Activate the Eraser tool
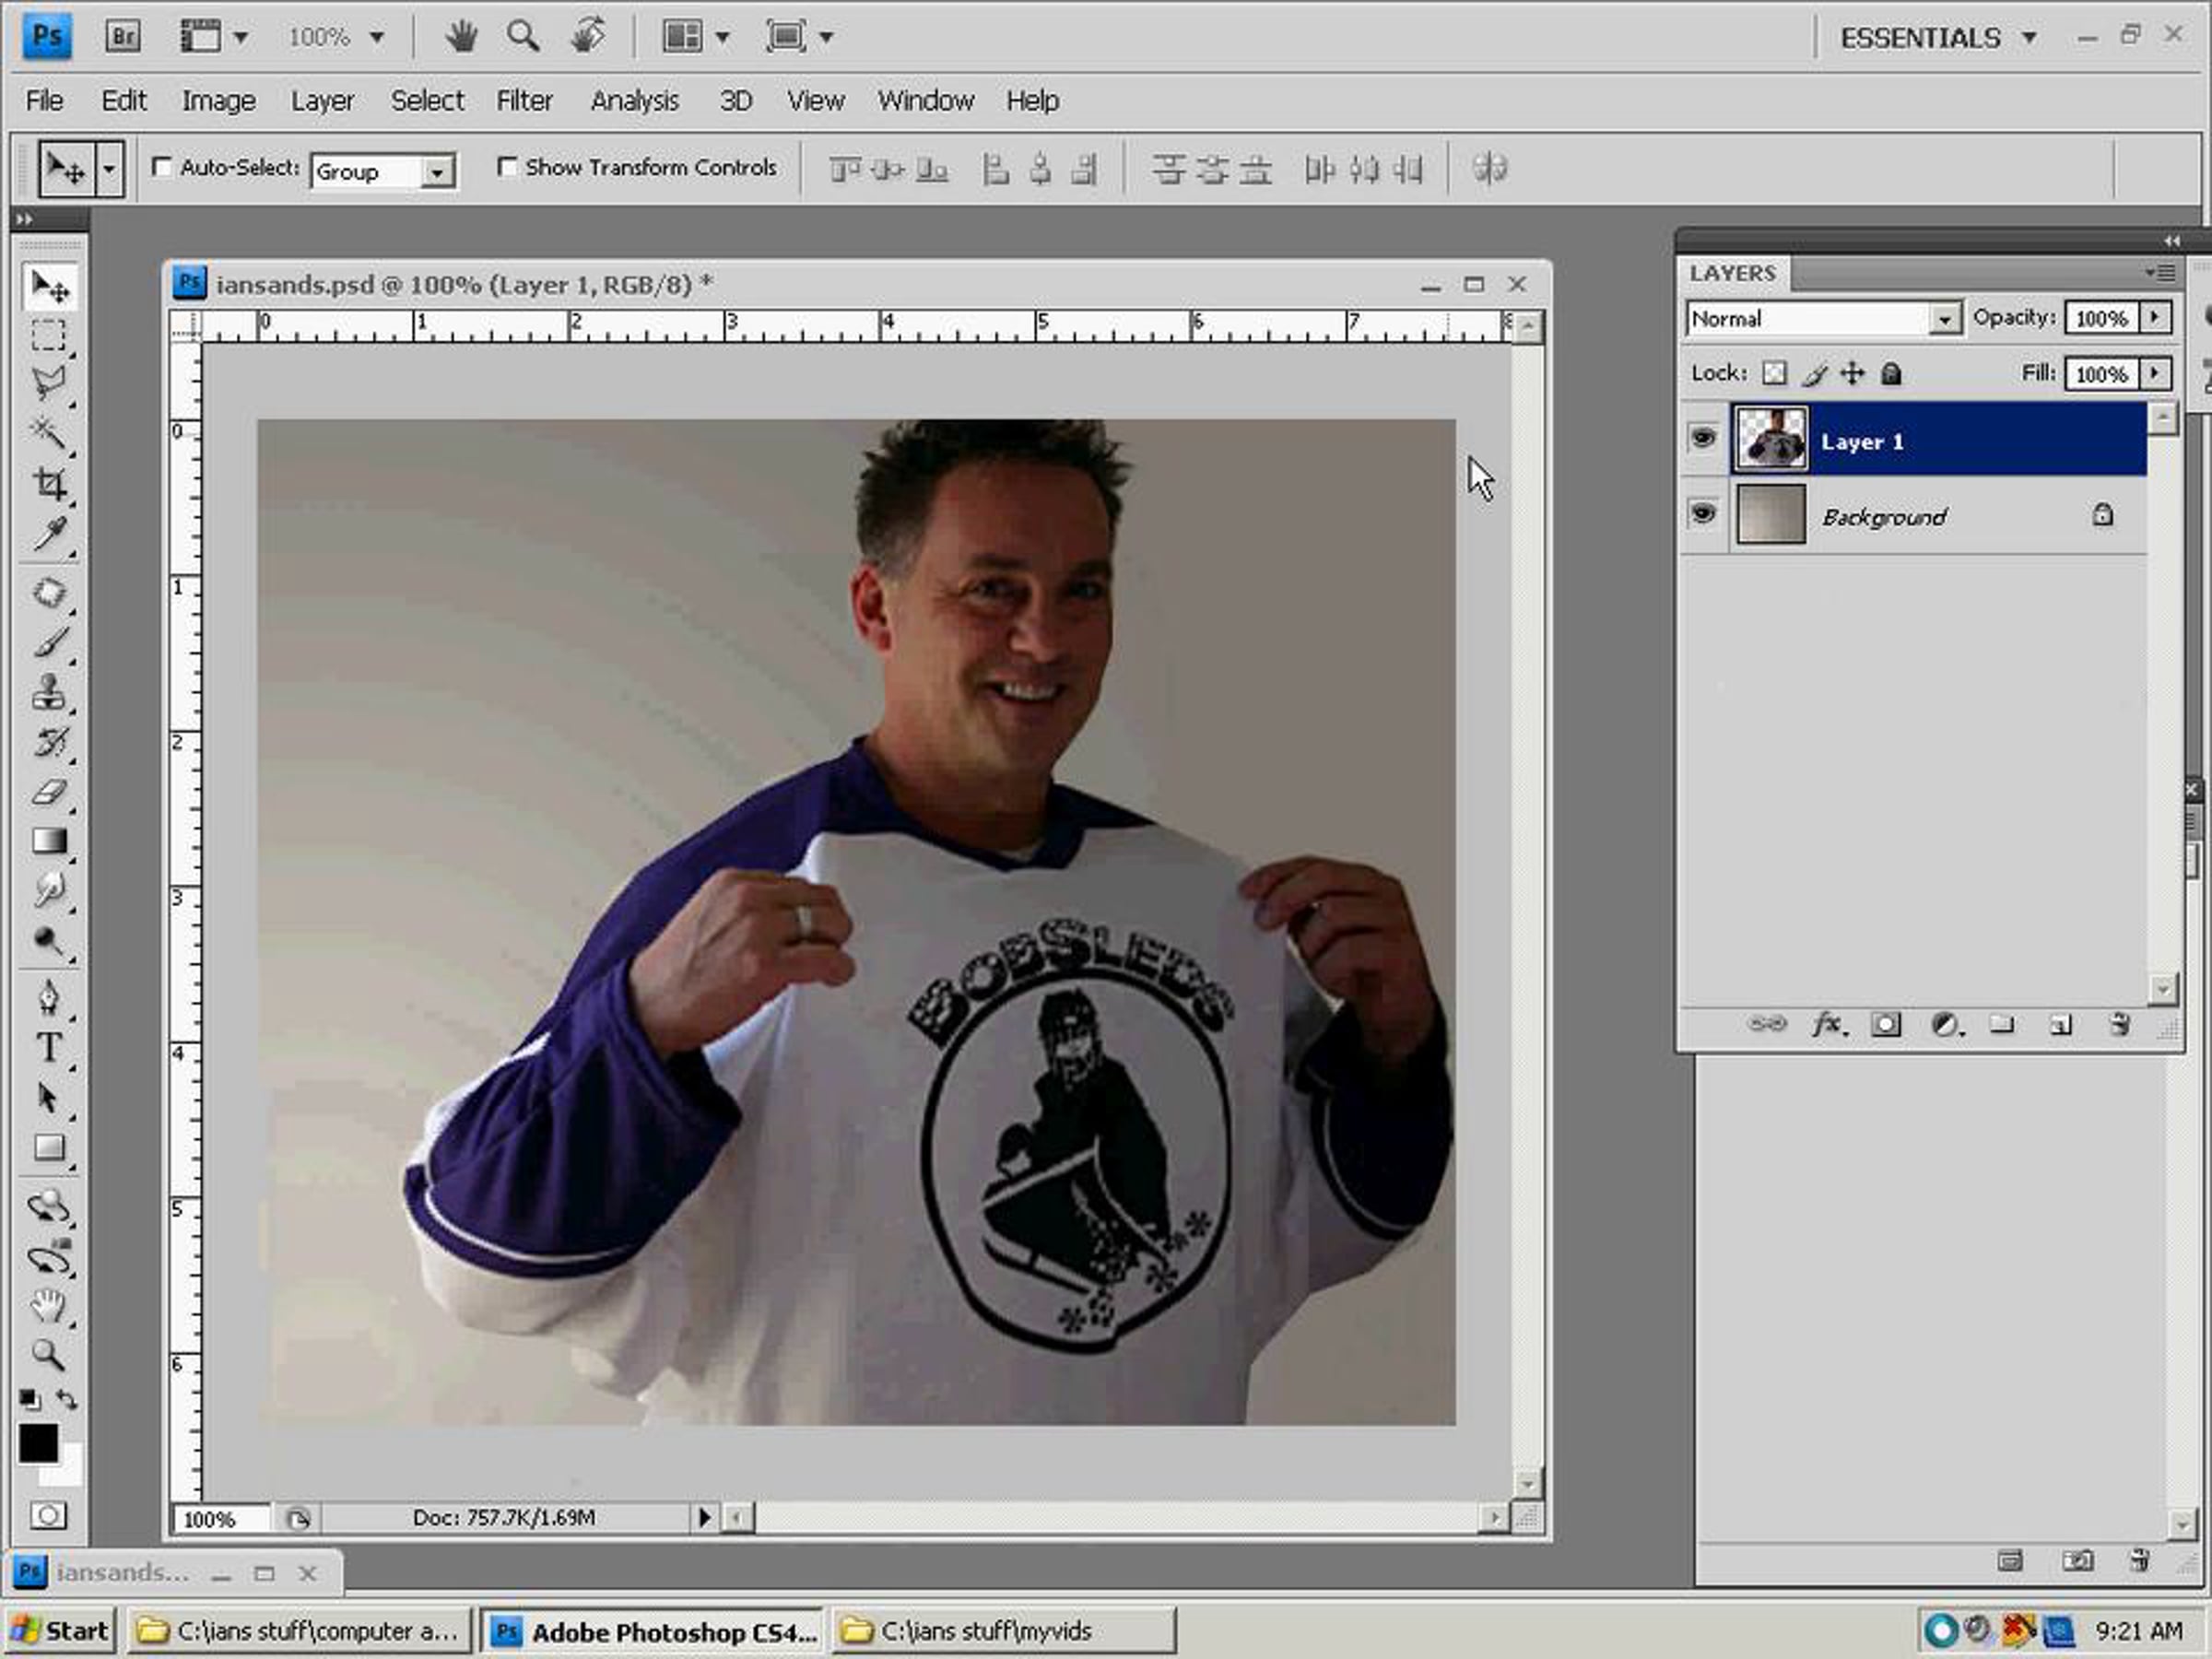2212x1659 pixels. (x=49, y=792)
